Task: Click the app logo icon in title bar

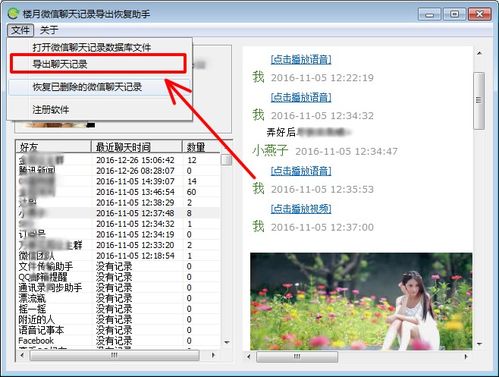Action: tap(14, 14)
